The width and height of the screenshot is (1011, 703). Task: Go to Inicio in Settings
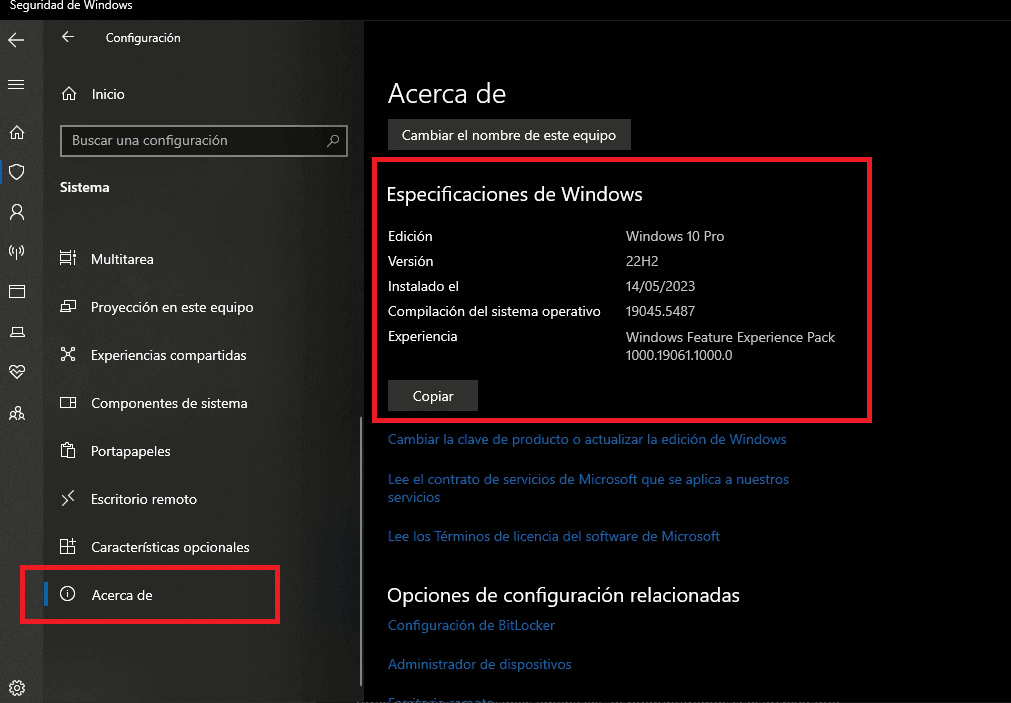pos(108,94)
